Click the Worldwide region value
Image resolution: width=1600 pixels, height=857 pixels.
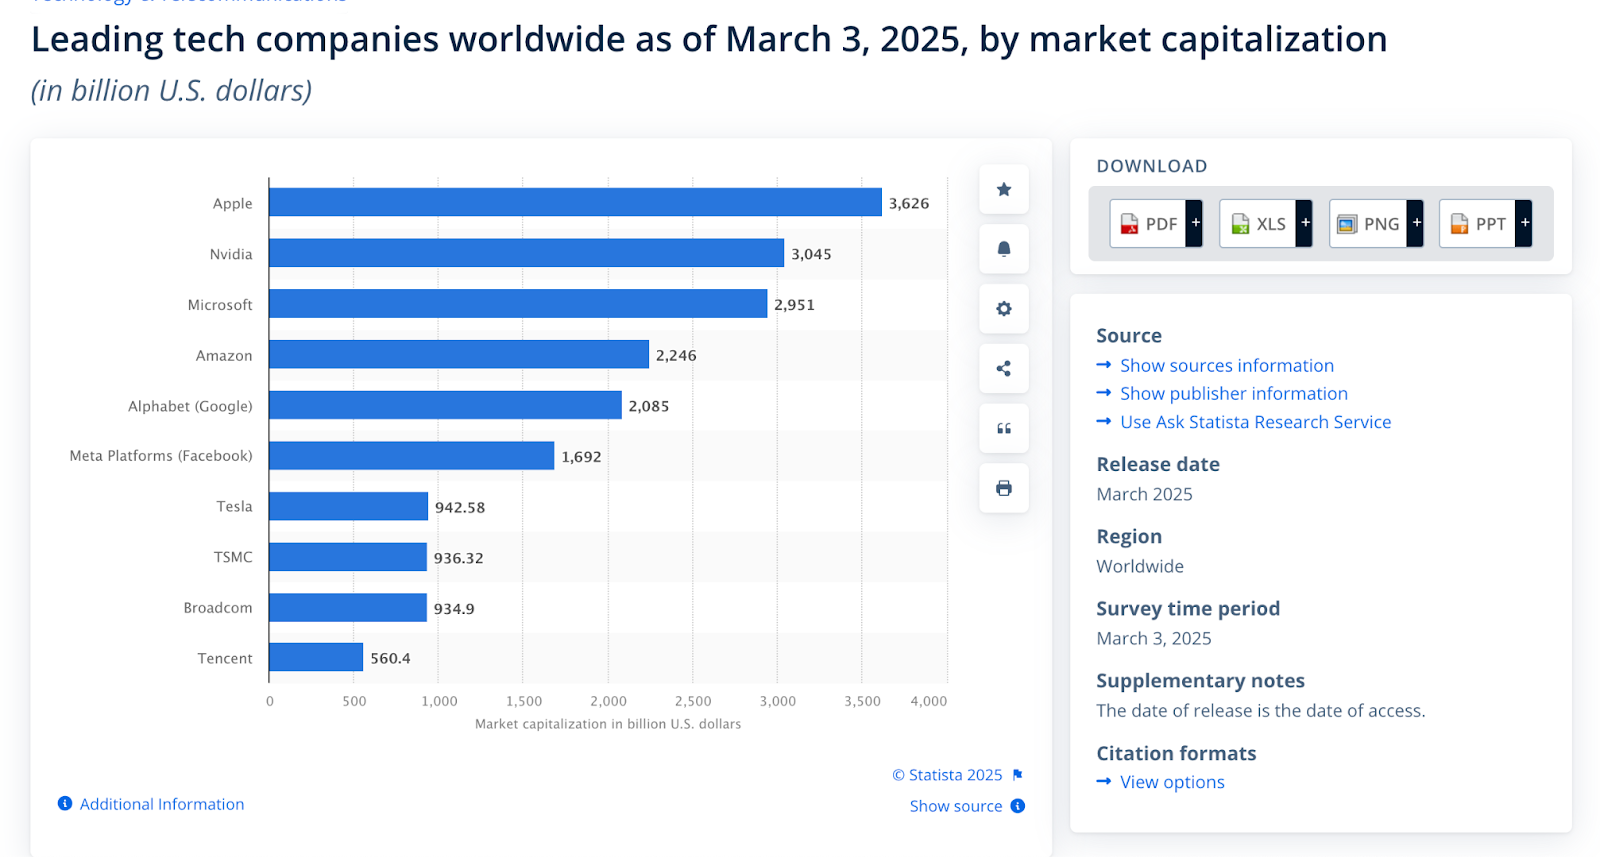point(1140,566)
